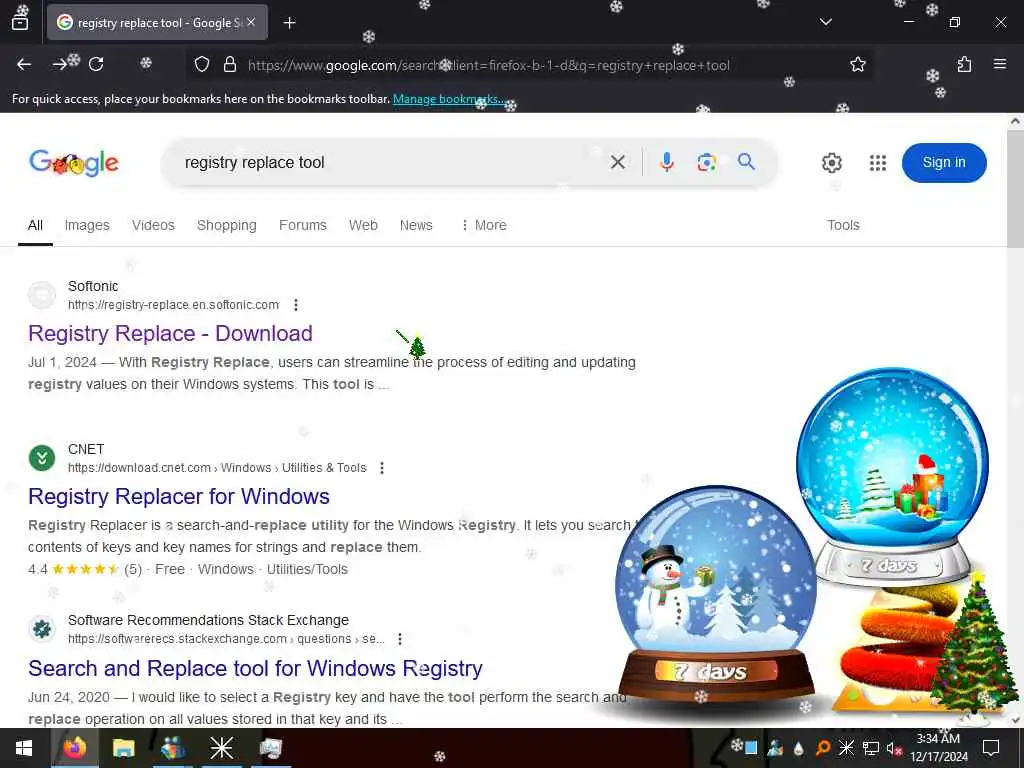Viewport: 1024px width, 768px height.
Task: Open the snowflake app in taskbar
Action: [x=221, y=748]
